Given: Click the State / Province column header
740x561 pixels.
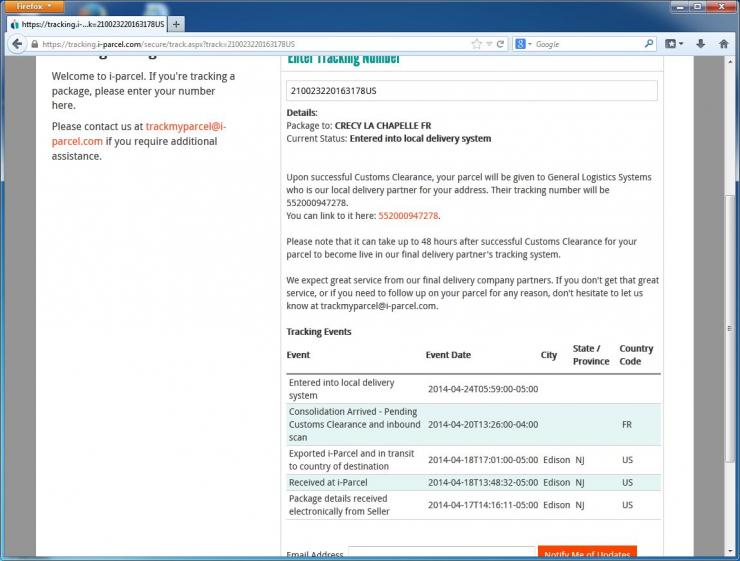Looking at the screenshot, I should [x=591, y=355].
